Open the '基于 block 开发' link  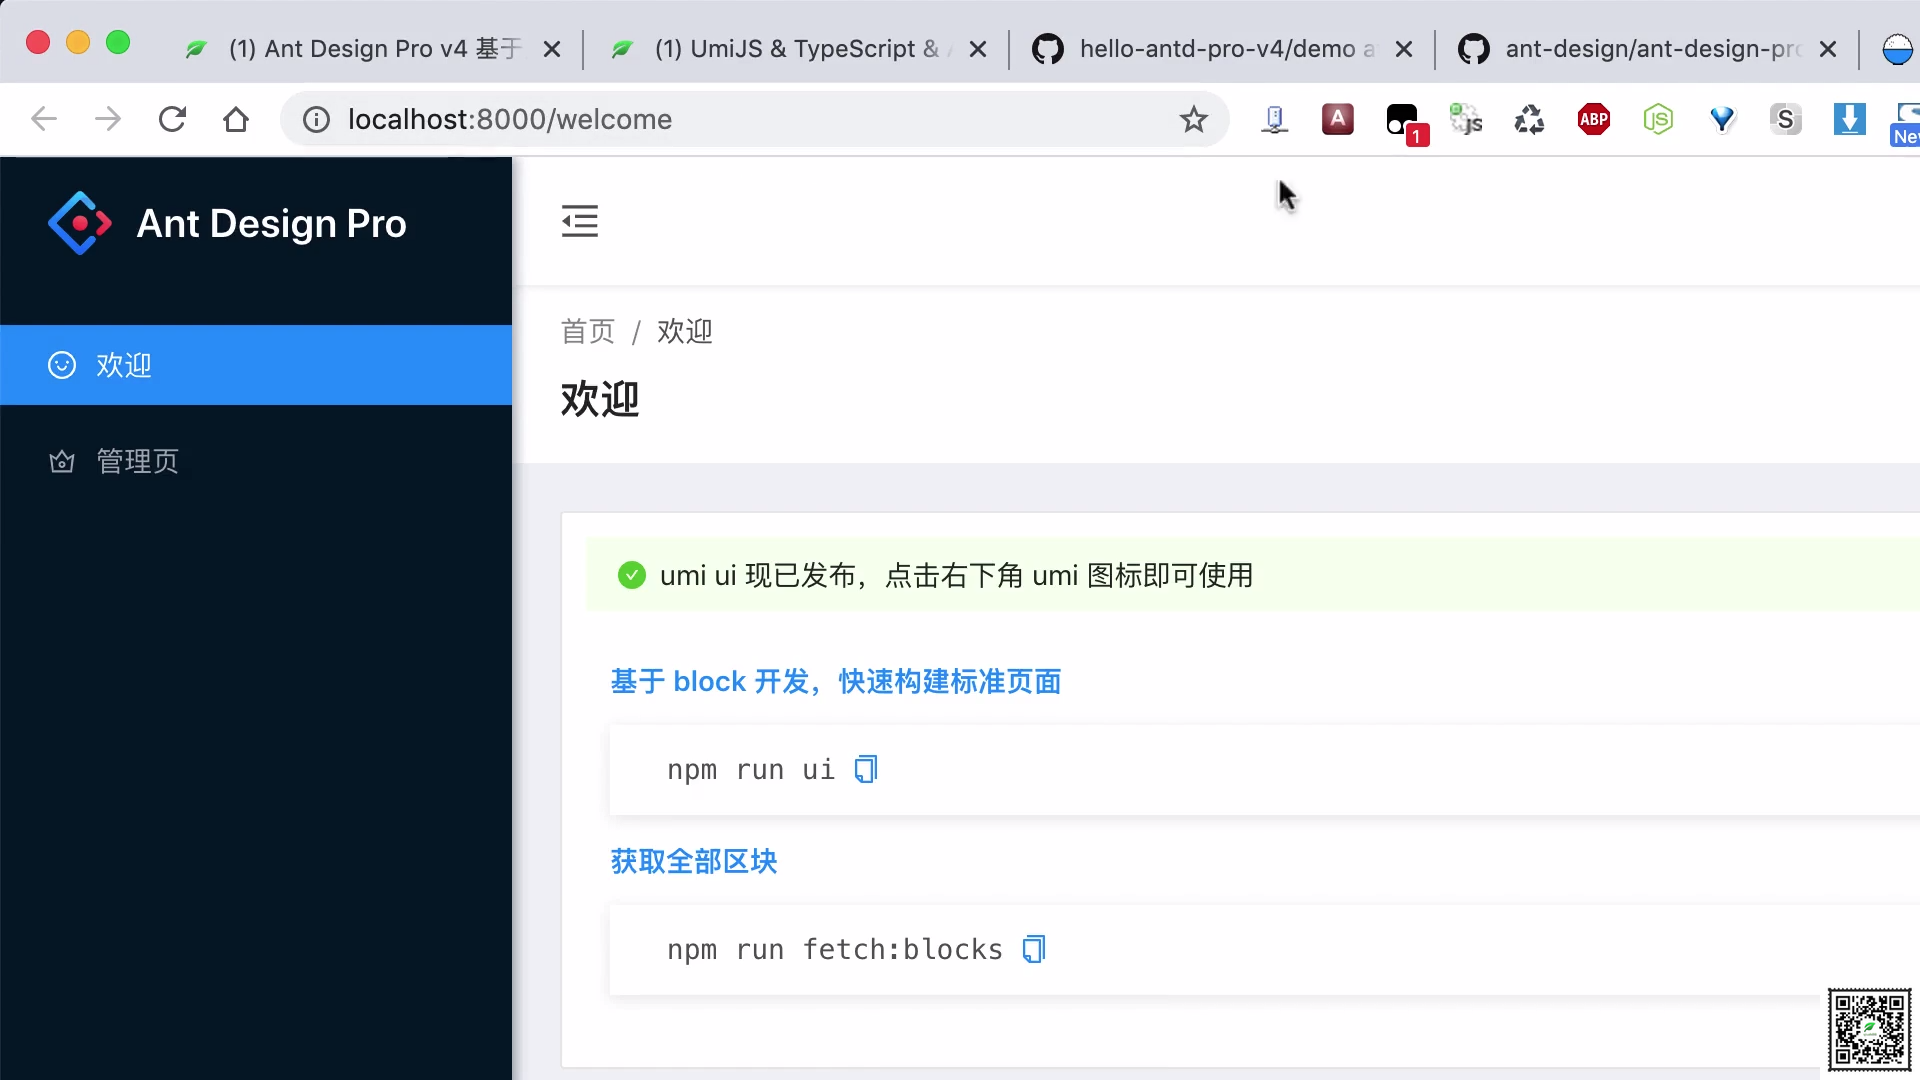coord(835,682)
